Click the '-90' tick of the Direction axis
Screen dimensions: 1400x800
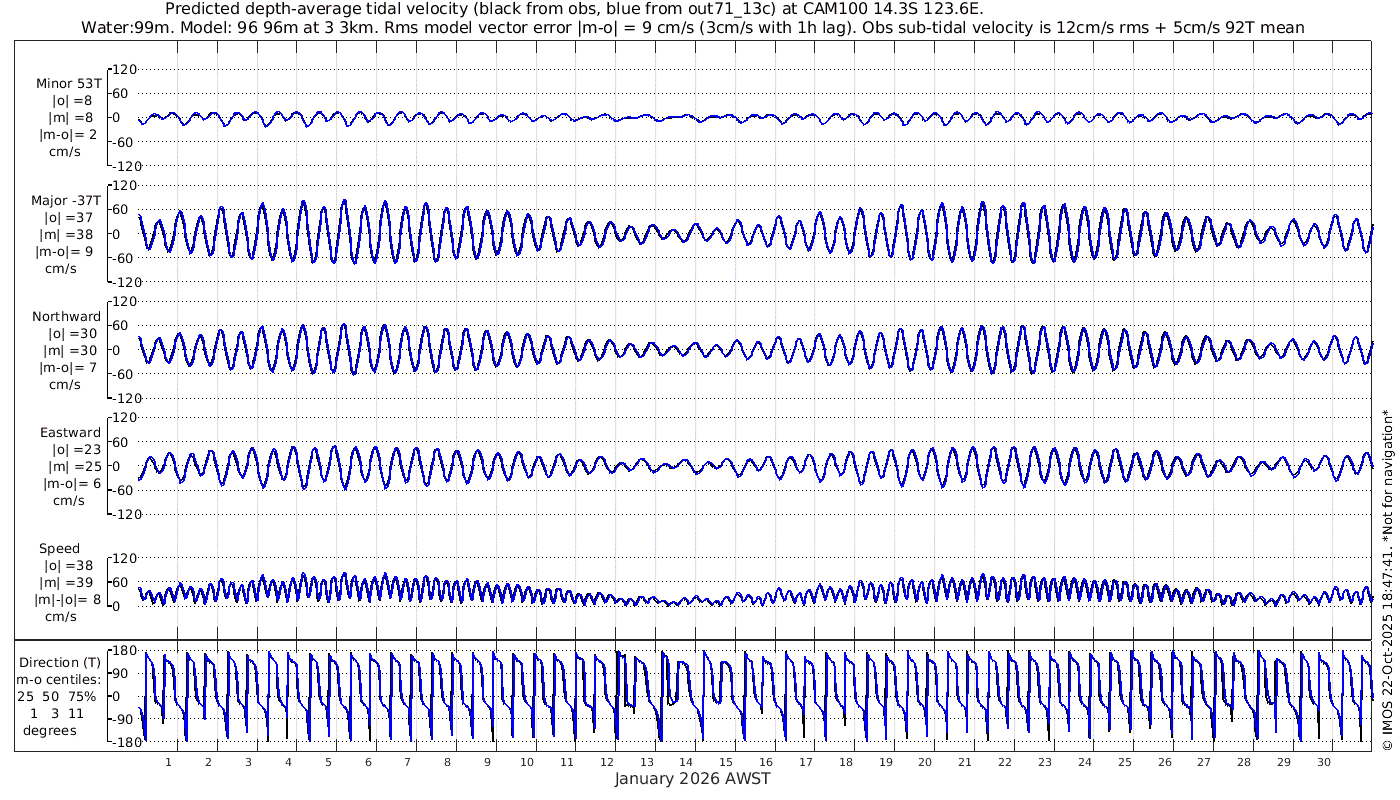[x=124, y=719]
